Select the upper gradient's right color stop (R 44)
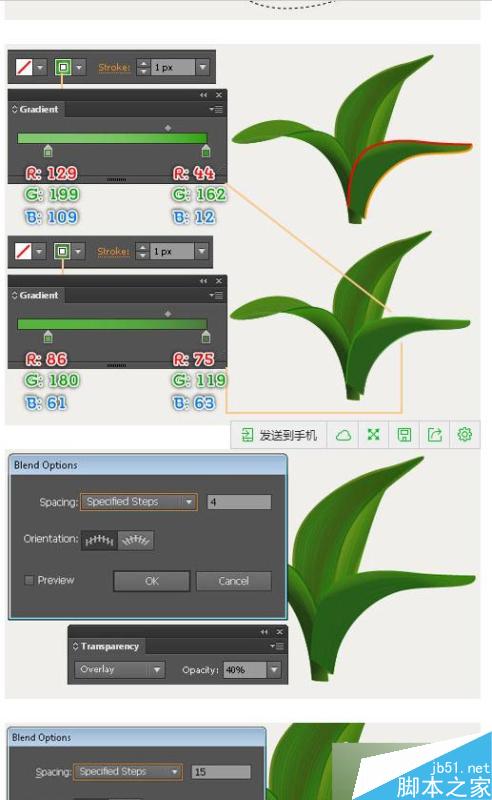 point(206,150)
